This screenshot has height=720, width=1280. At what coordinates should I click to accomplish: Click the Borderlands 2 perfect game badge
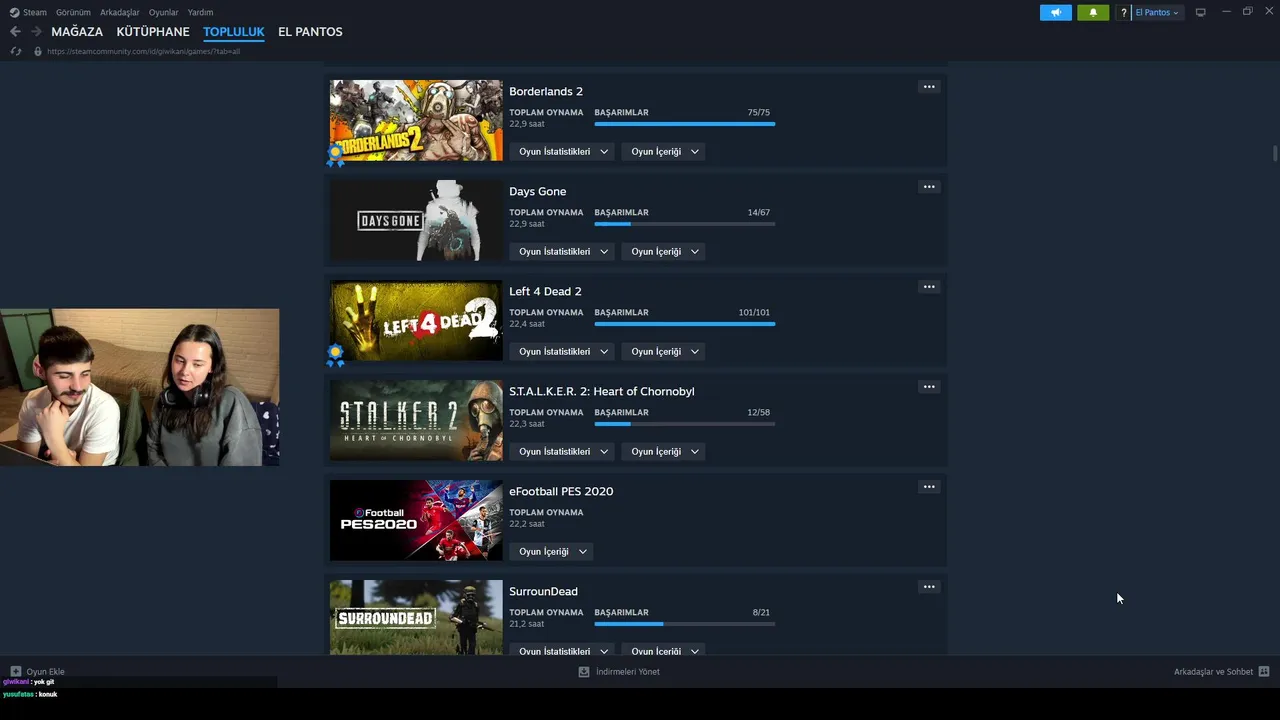pyautogui.click(x=336, y=155)
